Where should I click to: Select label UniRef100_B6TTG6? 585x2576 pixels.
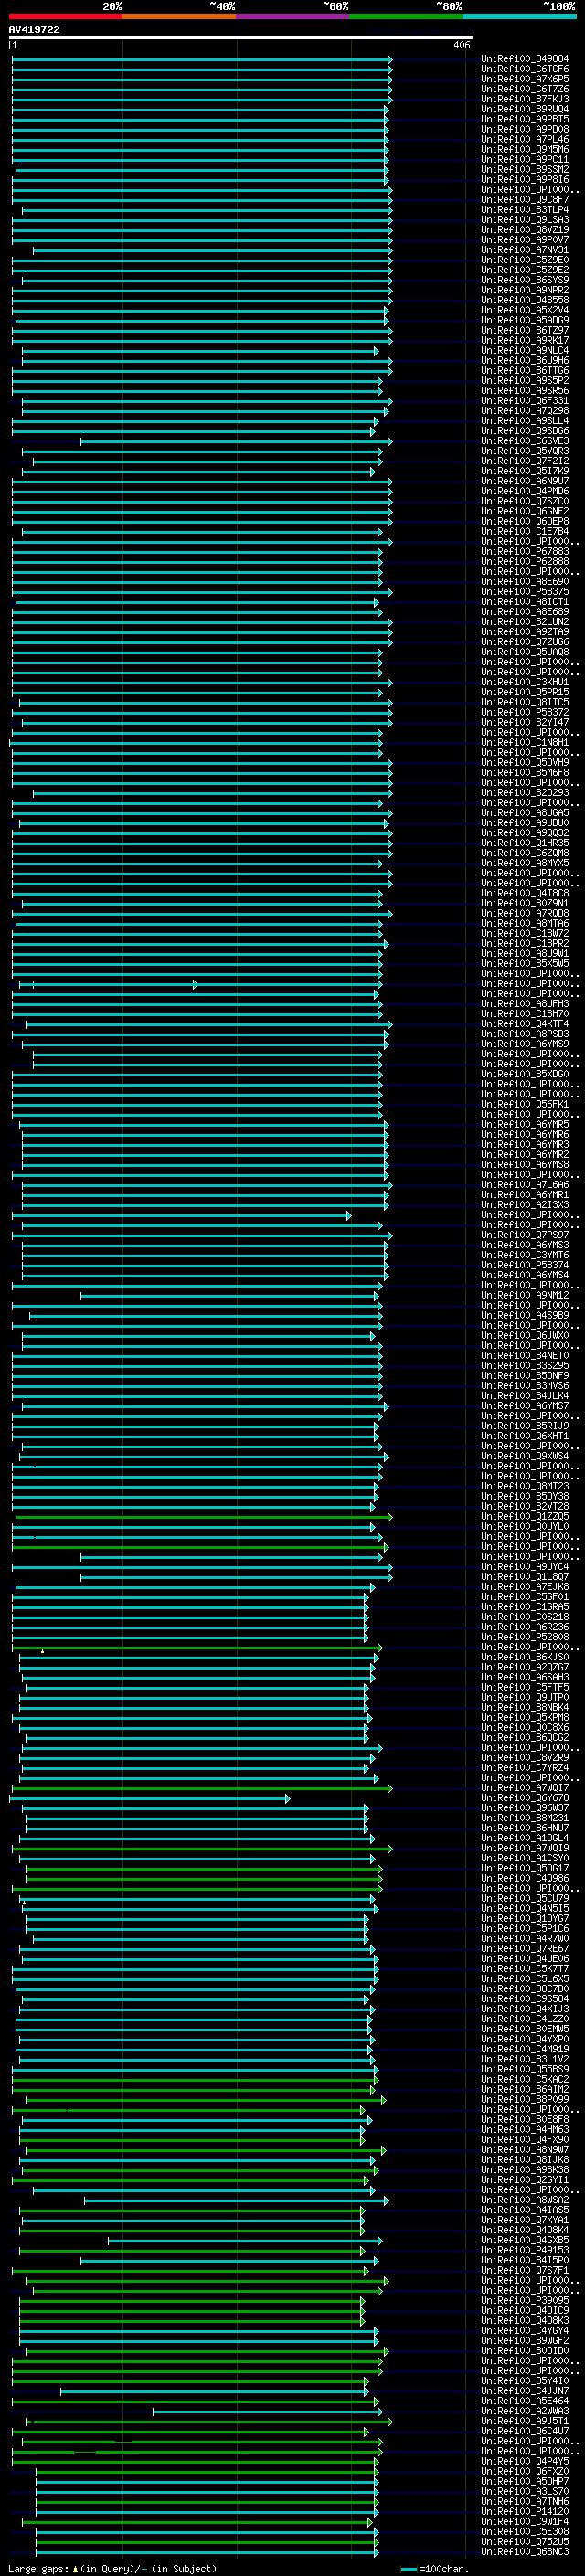525,371
